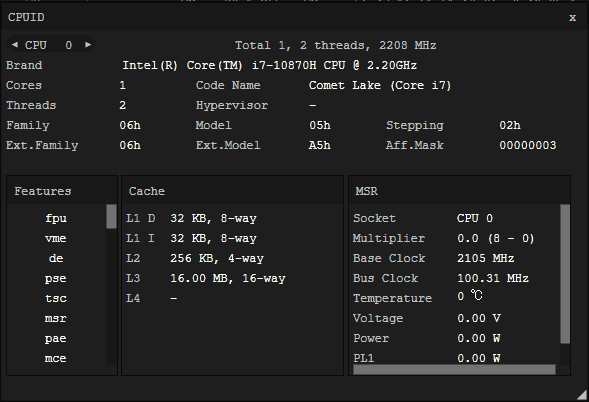Click the L2 256 KB cache row

pos(195,258)
